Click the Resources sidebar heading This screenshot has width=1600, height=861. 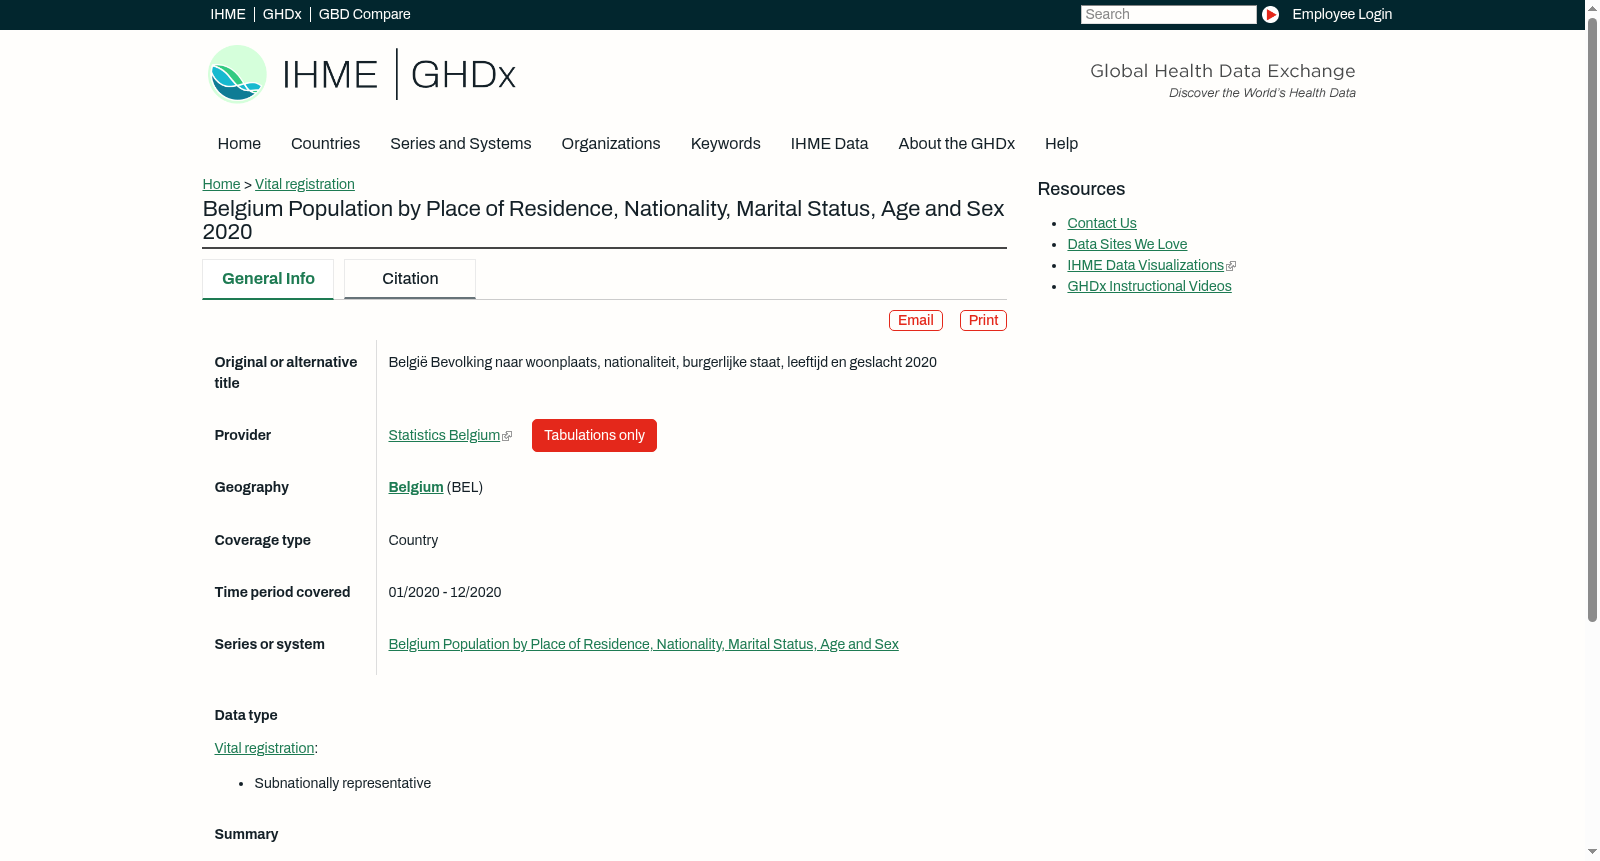(1081, 189)
